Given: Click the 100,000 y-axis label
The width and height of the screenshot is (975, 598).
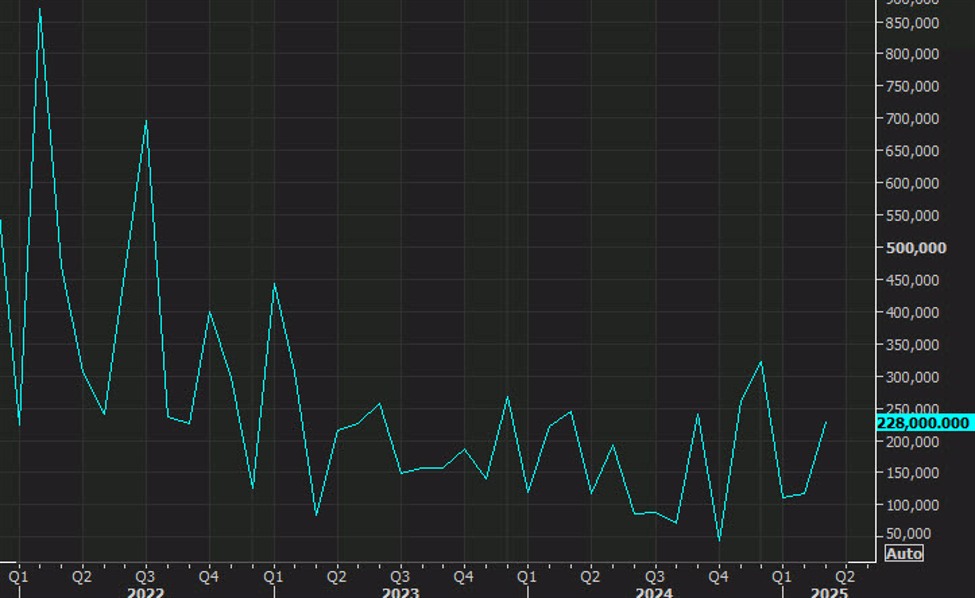Looking at the screenshot, I should tap(911, 506).
